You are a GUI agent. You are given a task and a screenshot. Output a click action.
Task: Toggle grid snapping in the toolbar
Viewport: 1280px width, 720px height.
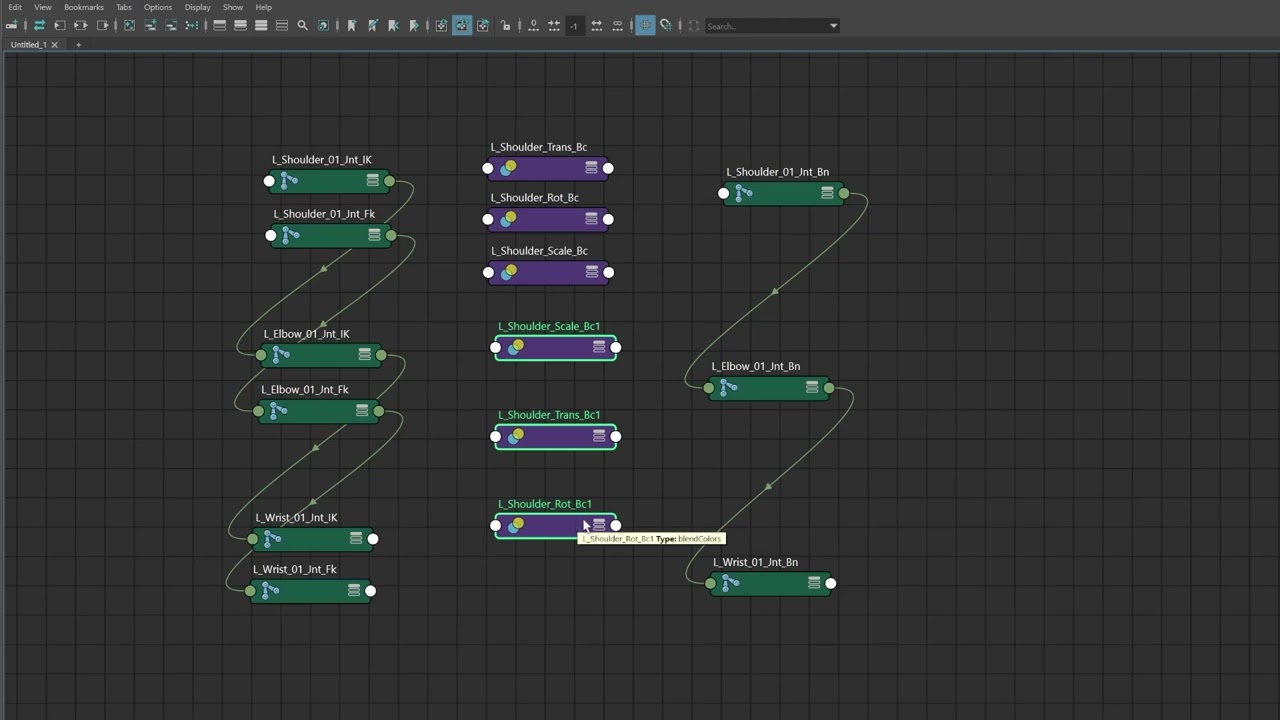[666, 25]
